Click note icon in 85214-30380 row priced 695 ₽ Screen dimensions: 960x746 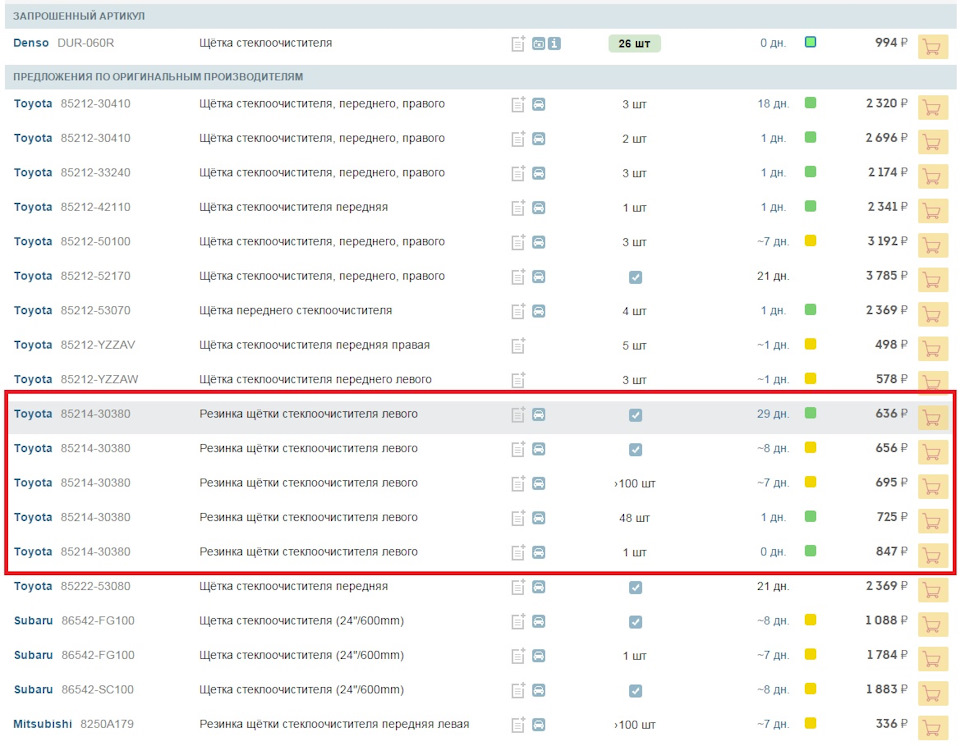point(518,483)
